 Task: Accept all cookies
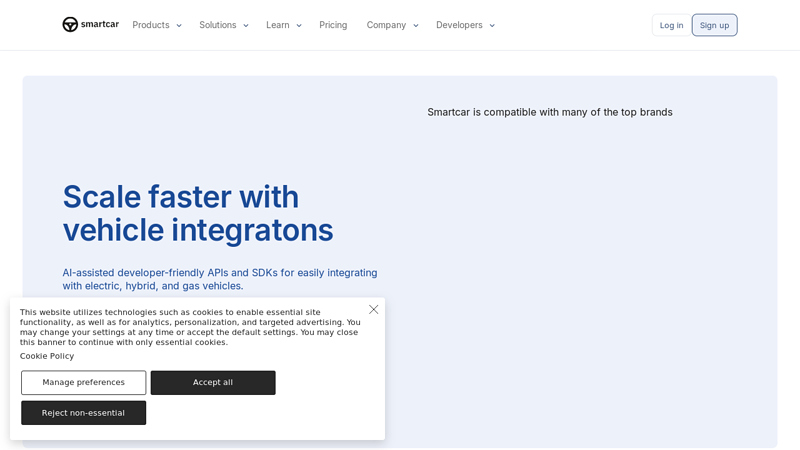coord(213,383)
